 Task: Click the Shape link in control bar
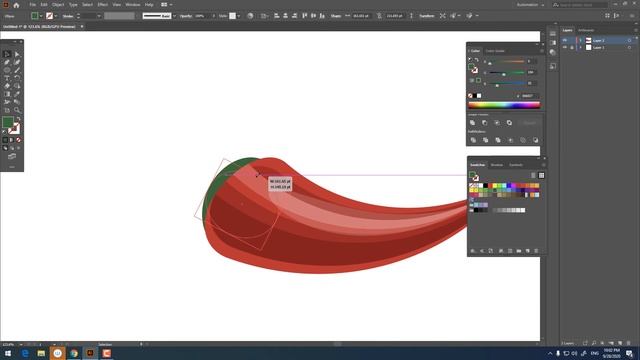(x=336, y=16)
